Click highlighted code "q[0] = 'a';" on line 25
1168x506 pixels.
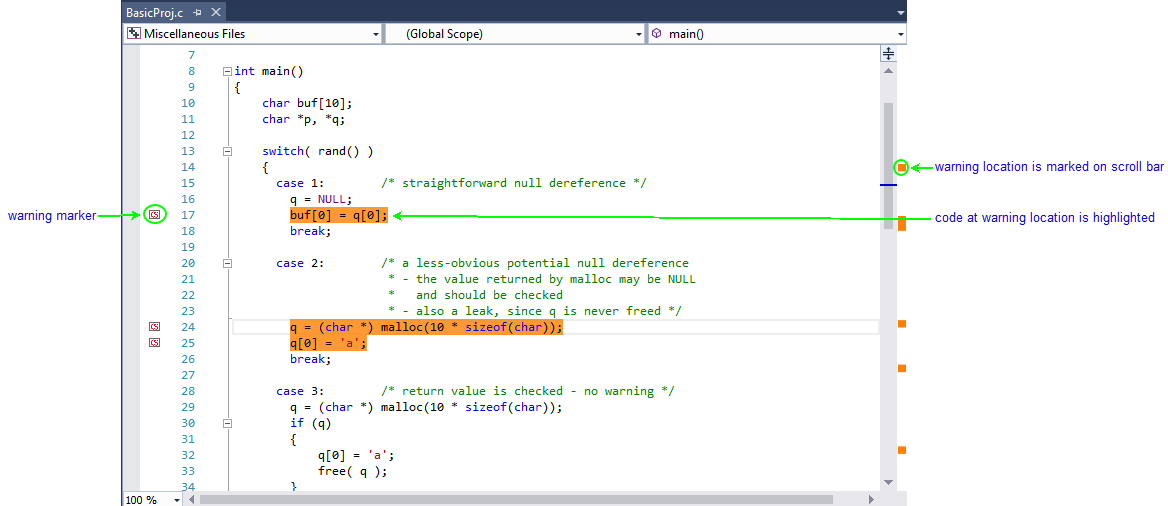tap(328, 344)
